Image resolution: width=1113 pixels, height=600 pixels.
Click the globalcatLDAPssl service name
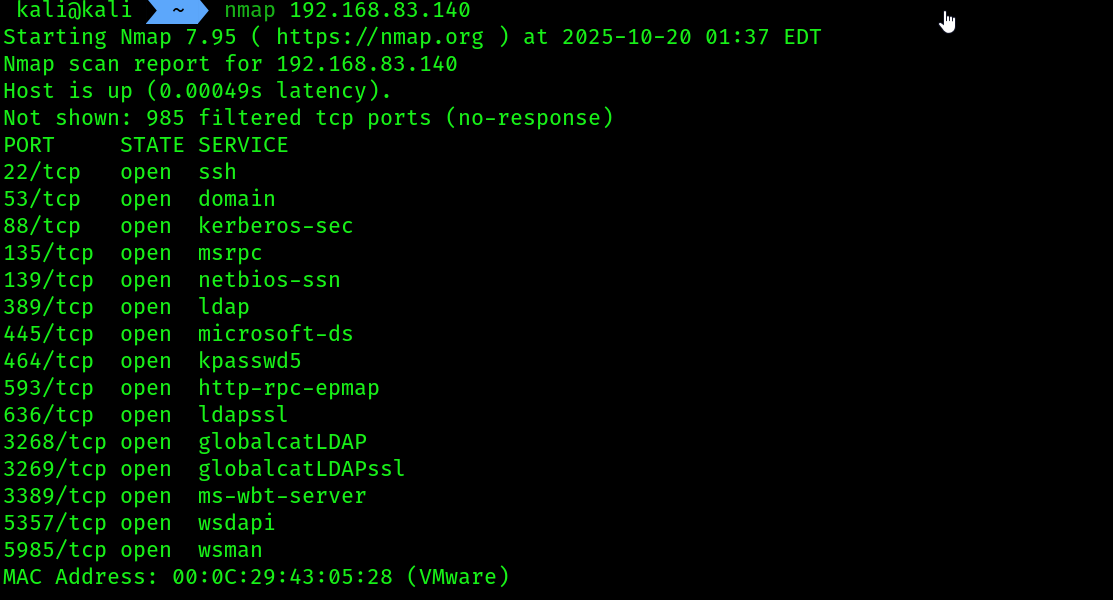[302, 469]
